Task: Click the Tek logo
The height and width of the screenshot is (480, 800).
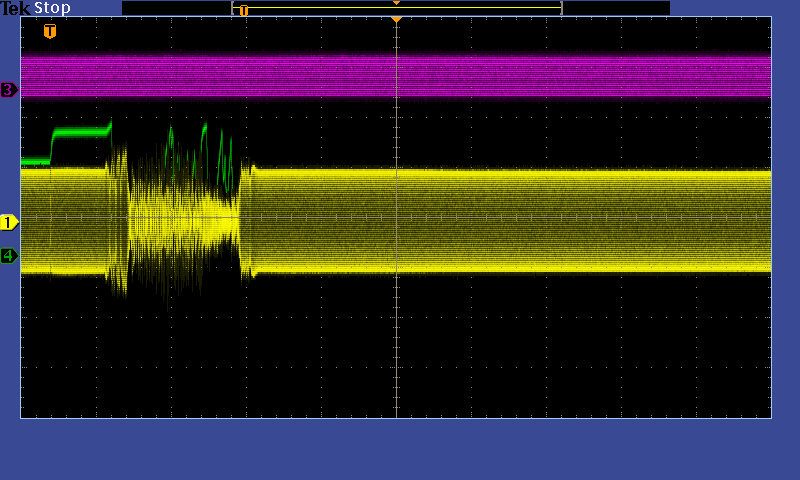Action: pos(15,8)
